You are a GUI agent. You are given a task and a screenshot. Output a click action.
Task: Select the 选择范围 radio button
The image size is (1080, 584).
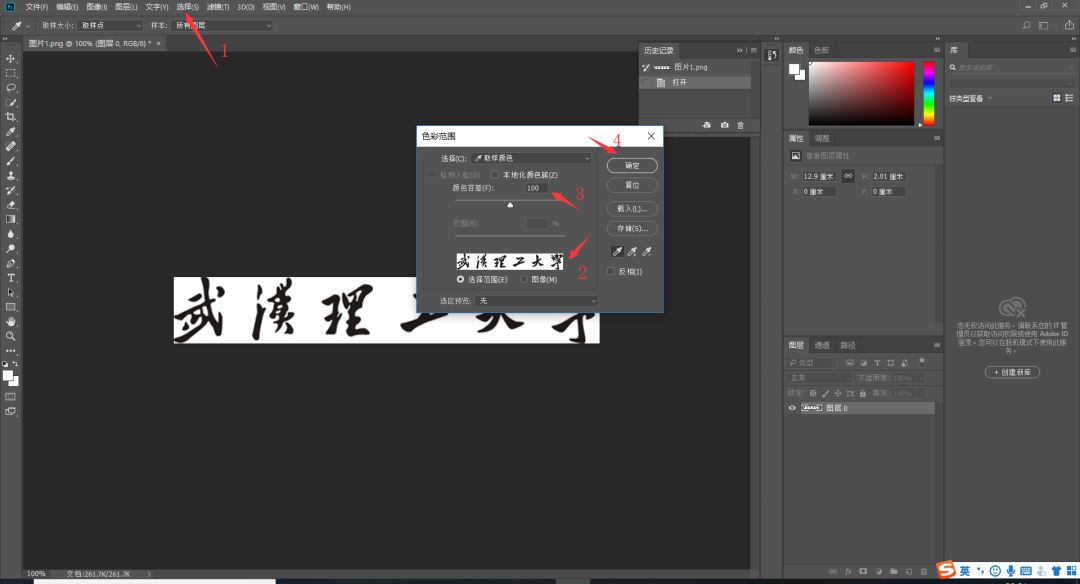[x=460, y=280]
